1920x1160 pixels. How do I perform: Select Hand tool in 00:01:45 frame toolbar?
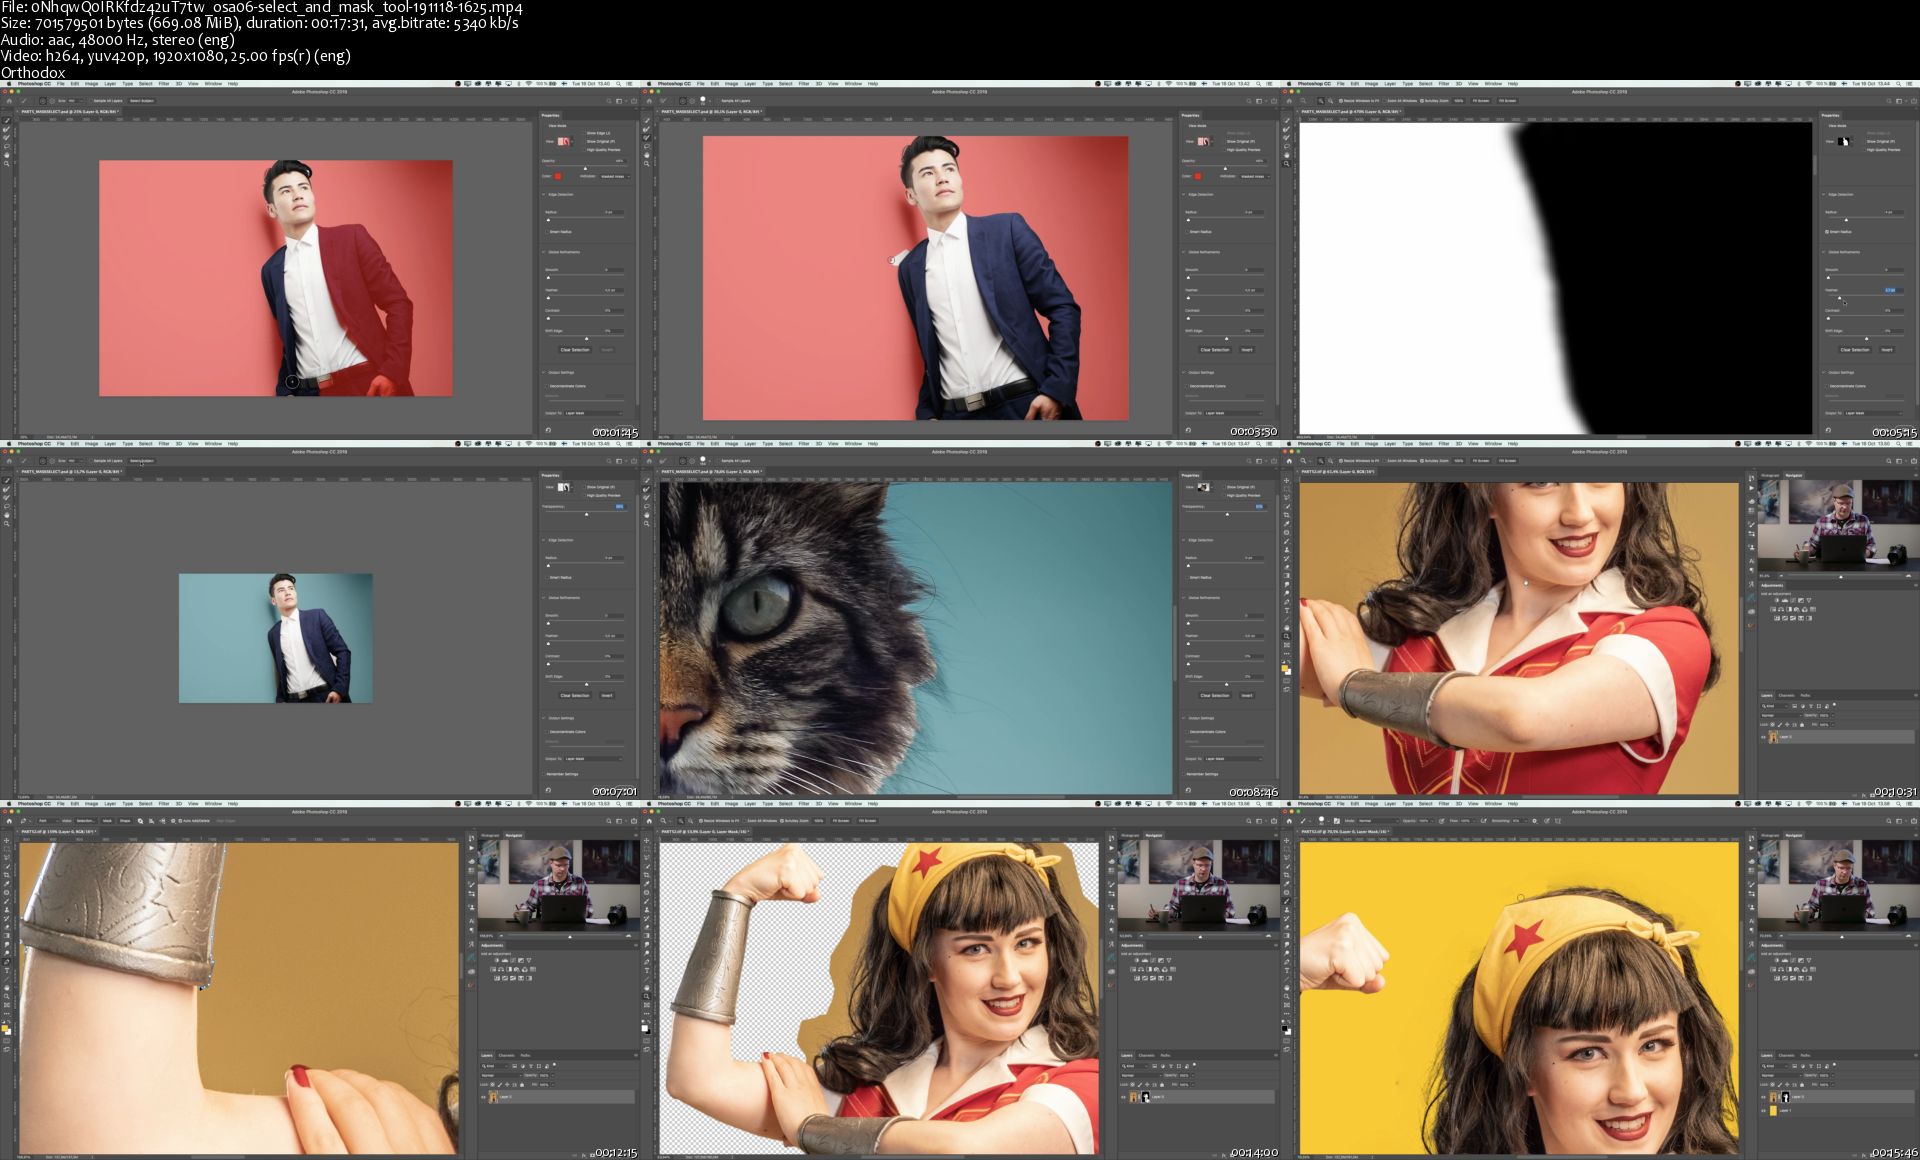[x=7, y=155]
